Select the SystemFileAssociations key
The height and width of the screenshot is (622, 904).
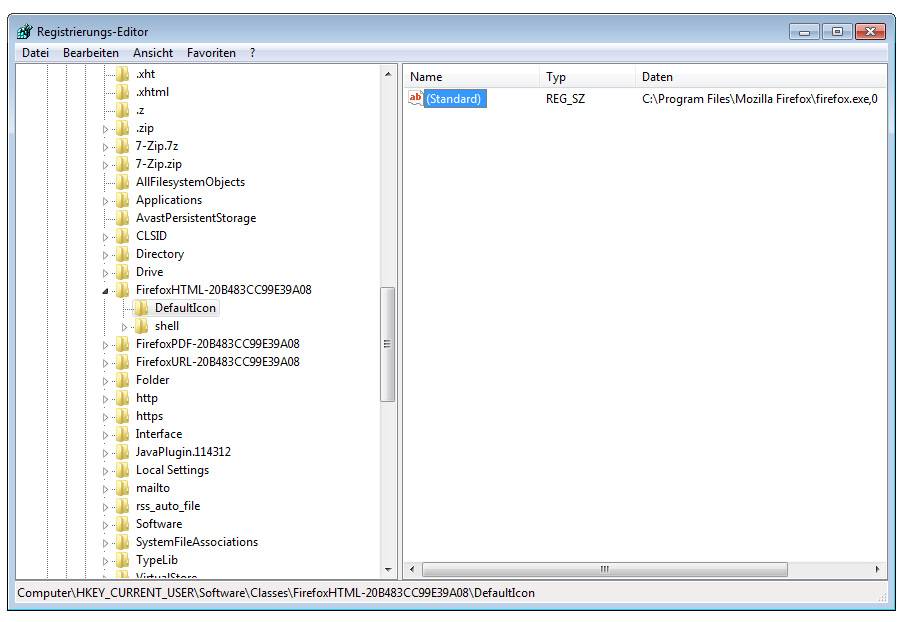click(x=196, y=542)
